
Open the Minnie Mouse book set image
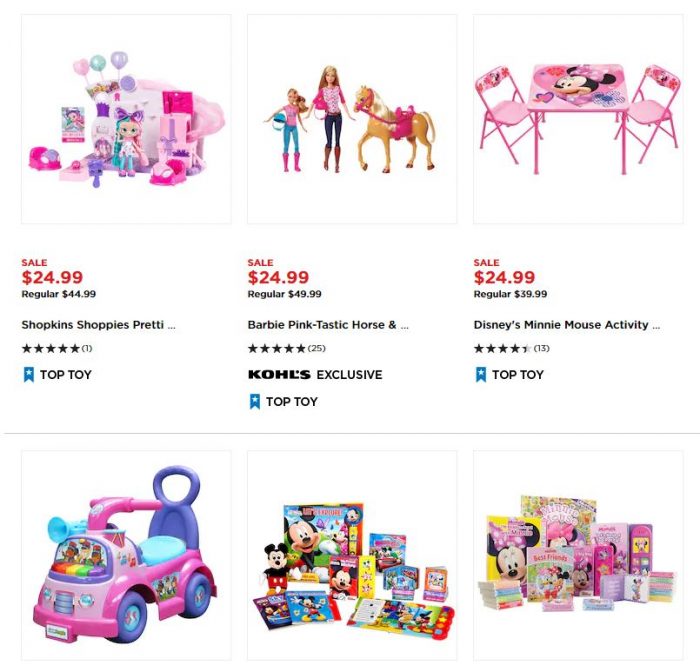pos(578,555)
